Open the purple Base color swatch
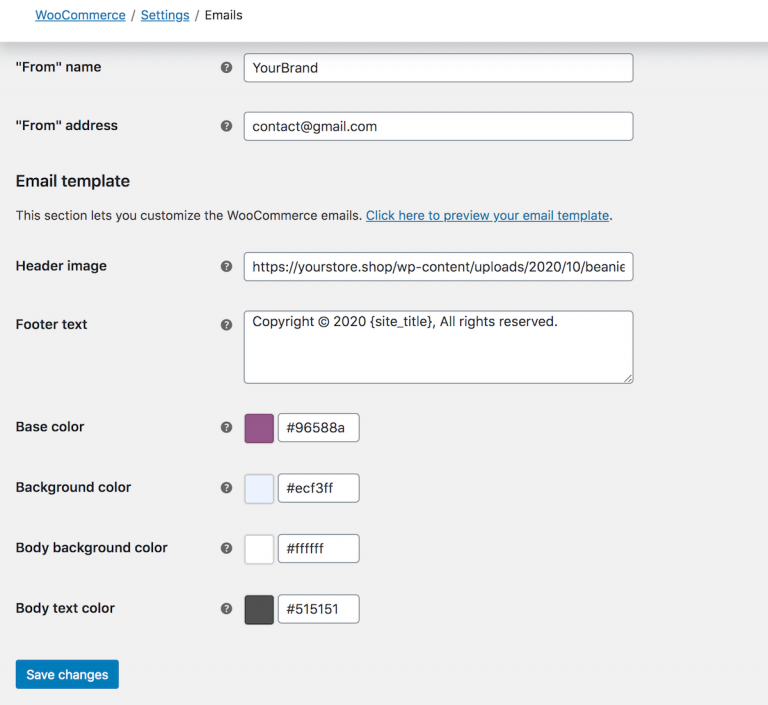This screenshot has width=768, height=705. 259,428
